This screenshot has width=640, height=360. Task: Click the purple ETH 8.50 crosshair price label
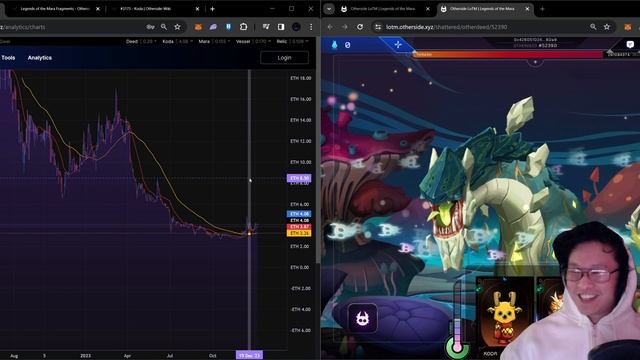click(x=299, y=178)
